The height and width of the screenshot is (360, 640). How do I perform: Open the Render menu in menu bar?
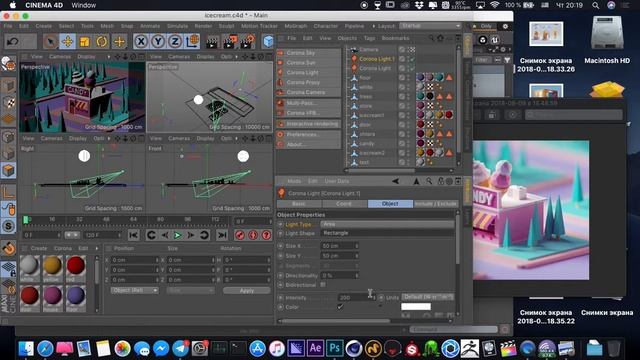[203, 26]
